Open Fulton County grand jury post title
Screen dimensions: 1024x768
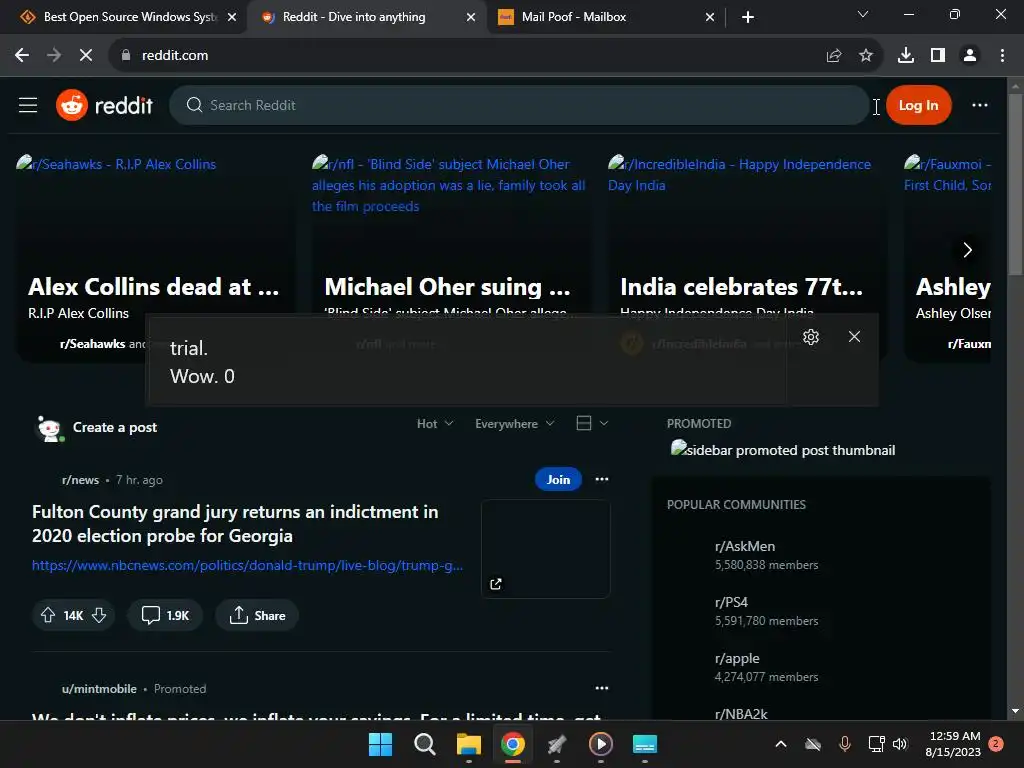pos(235,524)
